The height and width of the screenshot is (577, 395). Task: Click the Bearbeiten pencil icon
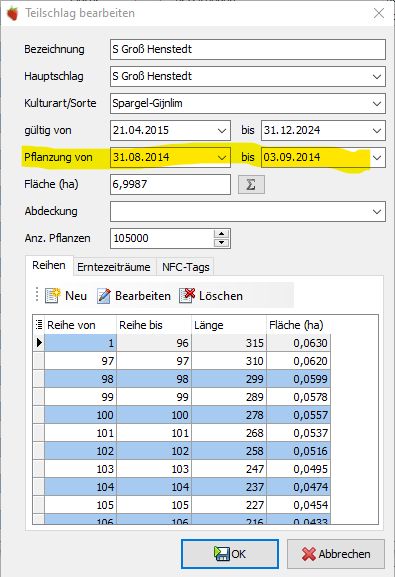(x=104, y=295)
